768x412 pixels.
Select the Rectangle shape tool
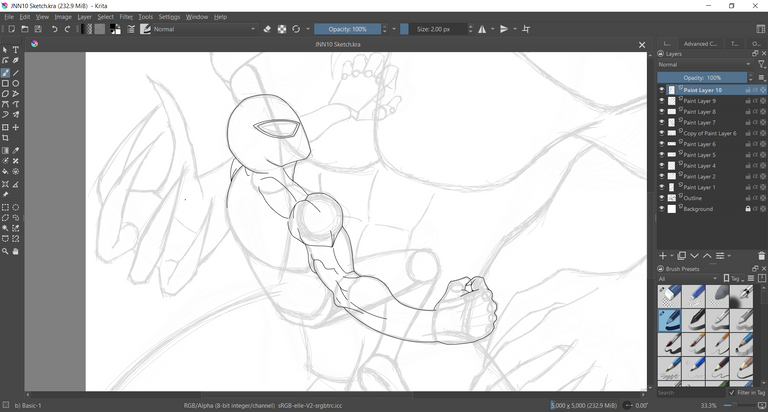click(5, 83)
